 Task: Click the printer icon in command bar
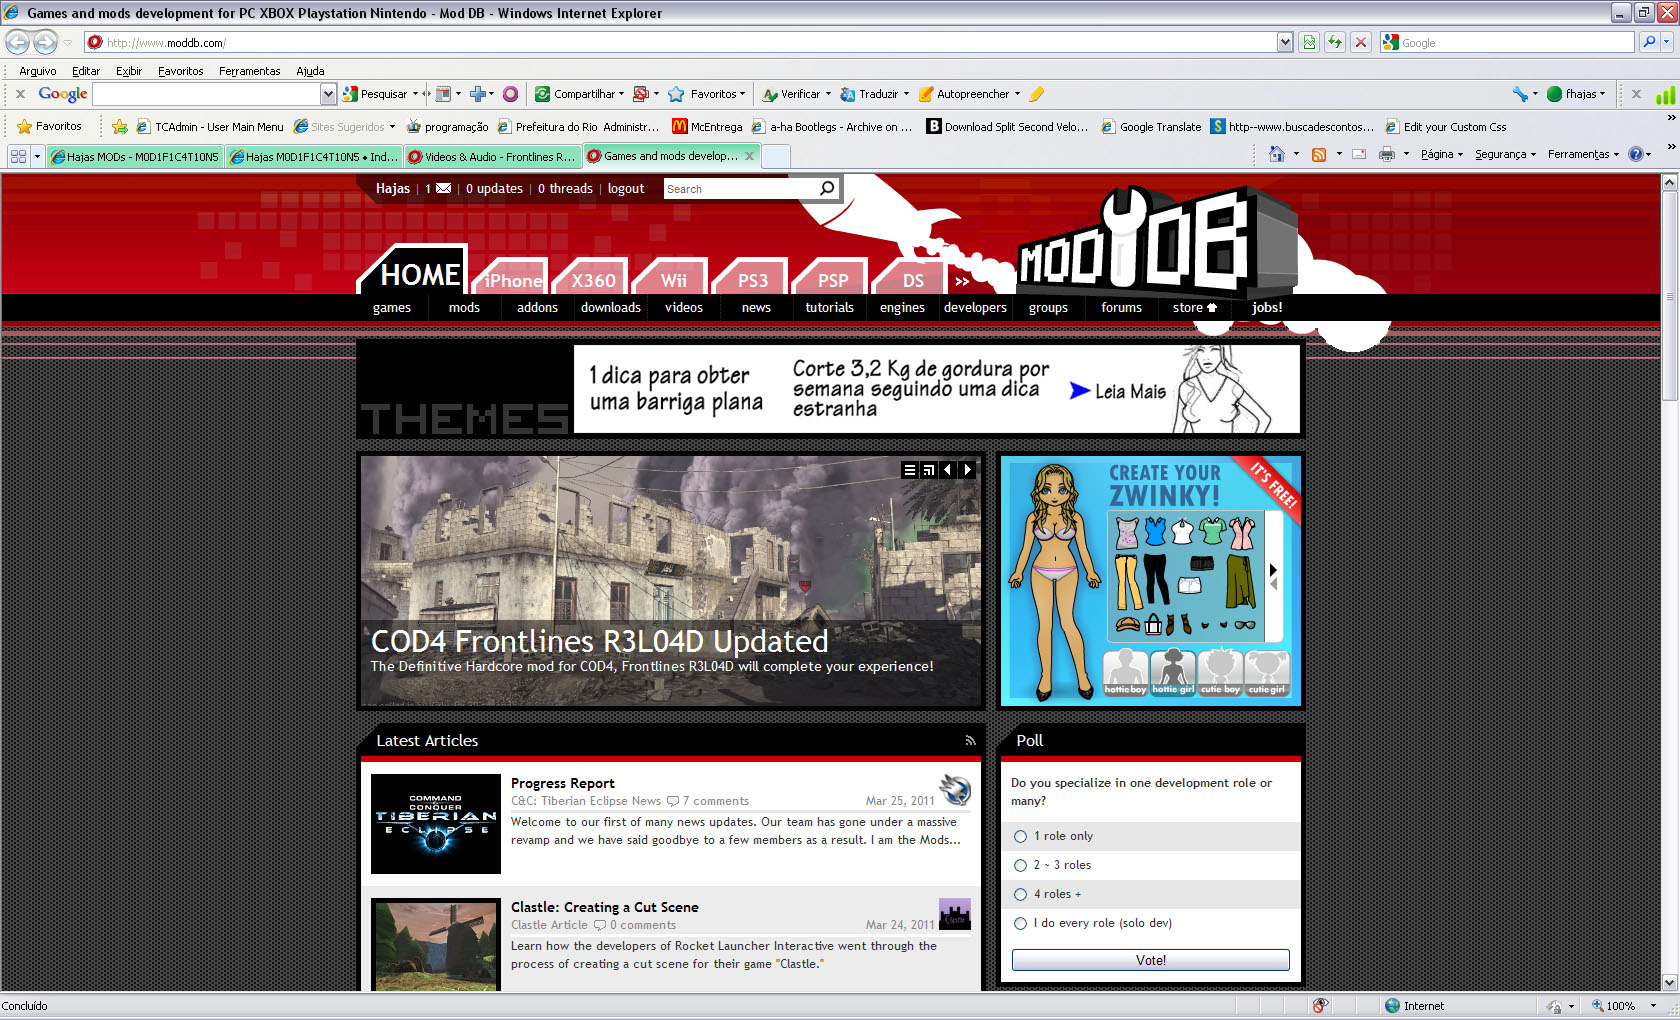[x=1386, y=154]
